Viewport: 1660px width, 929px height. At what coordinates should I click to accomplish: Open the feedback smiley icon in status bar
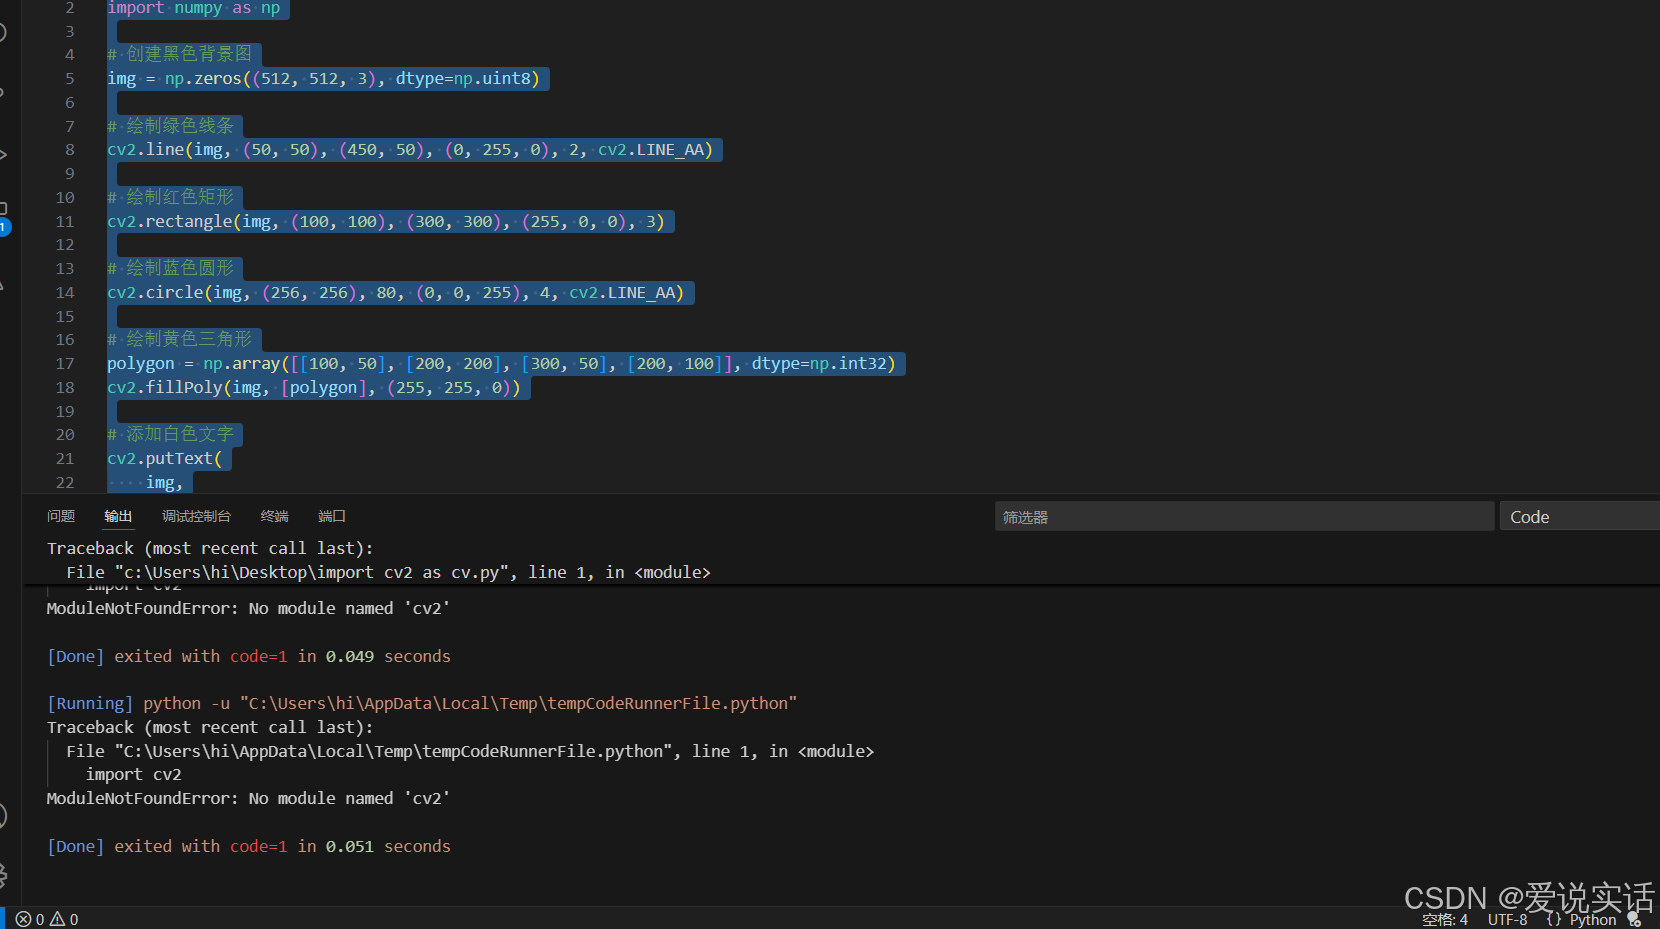point(1637,918)
